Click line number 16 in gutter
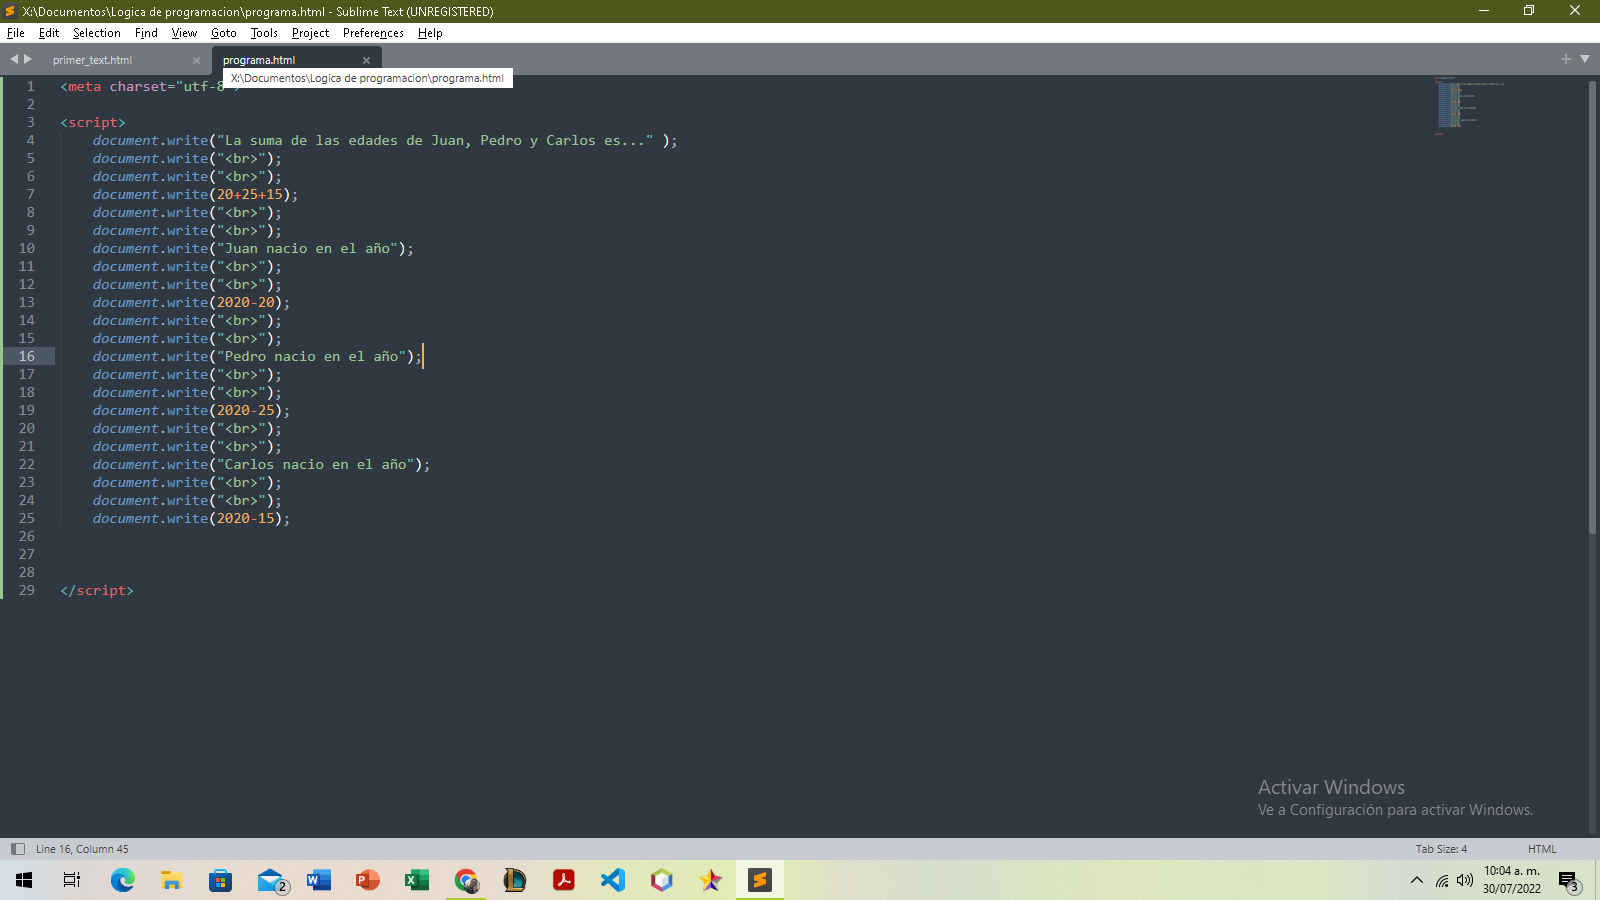 [27, 356]
